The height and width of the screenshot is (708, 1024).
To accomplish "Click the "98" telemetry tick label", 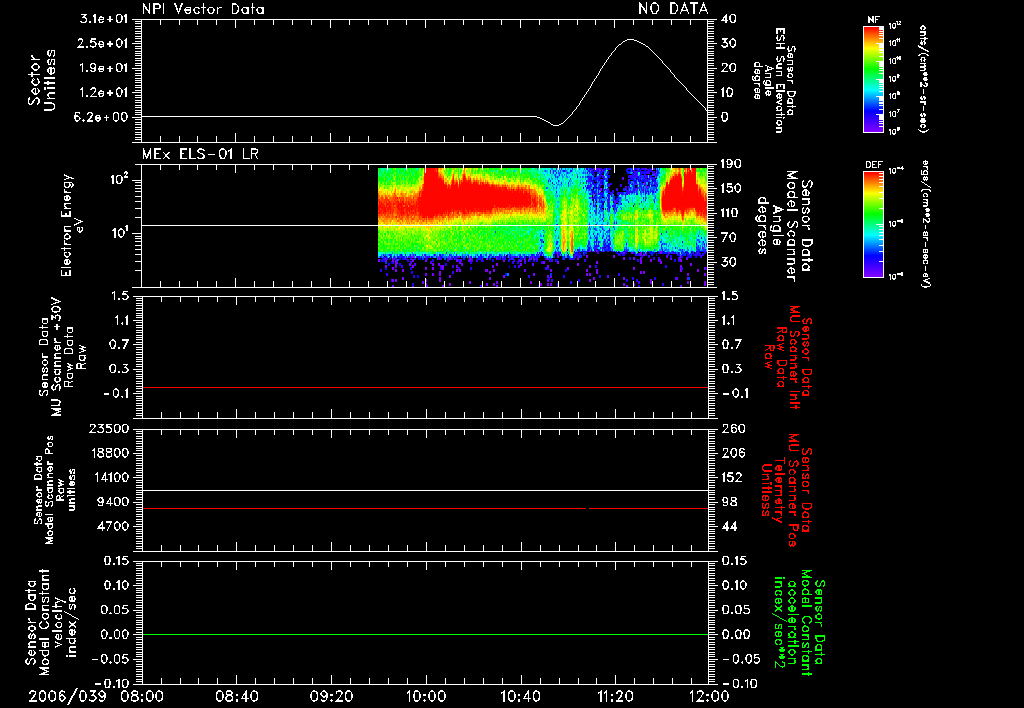I will coord(729,502).
